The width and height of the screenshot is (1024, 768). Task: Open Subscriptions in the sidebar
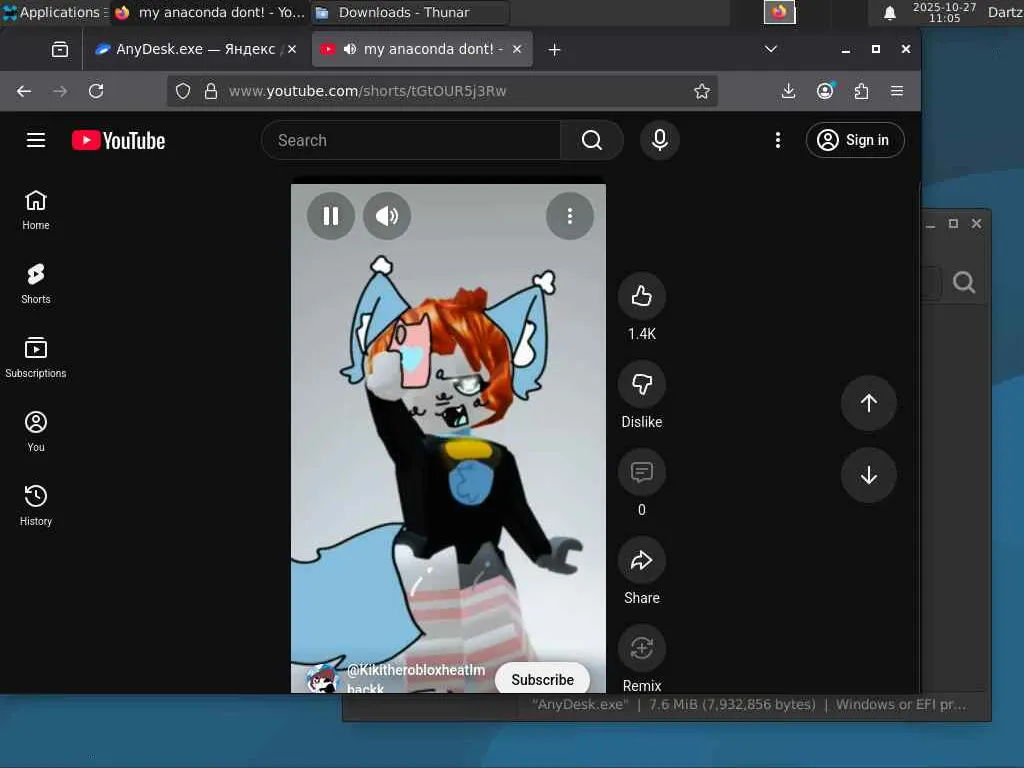click(36, 357)
